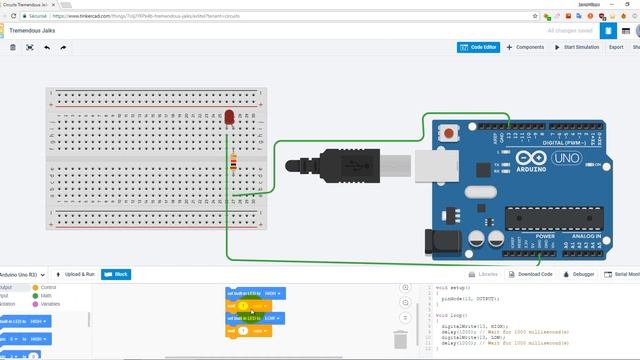Open Libraries
The width and height of the screenshot is (640, 360).
483,274
